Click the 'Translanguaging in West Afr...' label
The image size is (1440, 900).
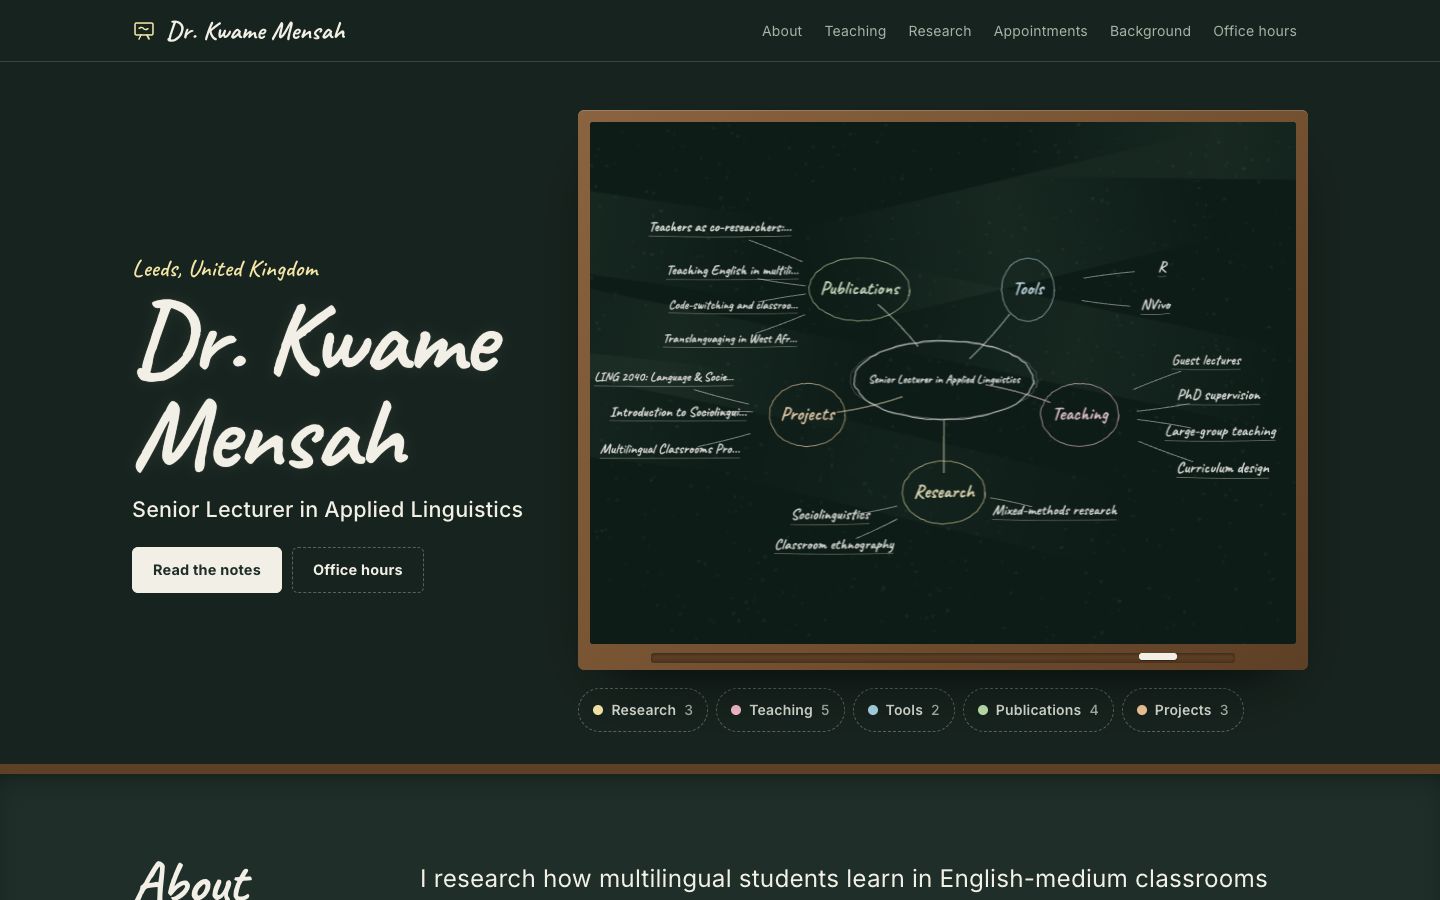(730, 339)
